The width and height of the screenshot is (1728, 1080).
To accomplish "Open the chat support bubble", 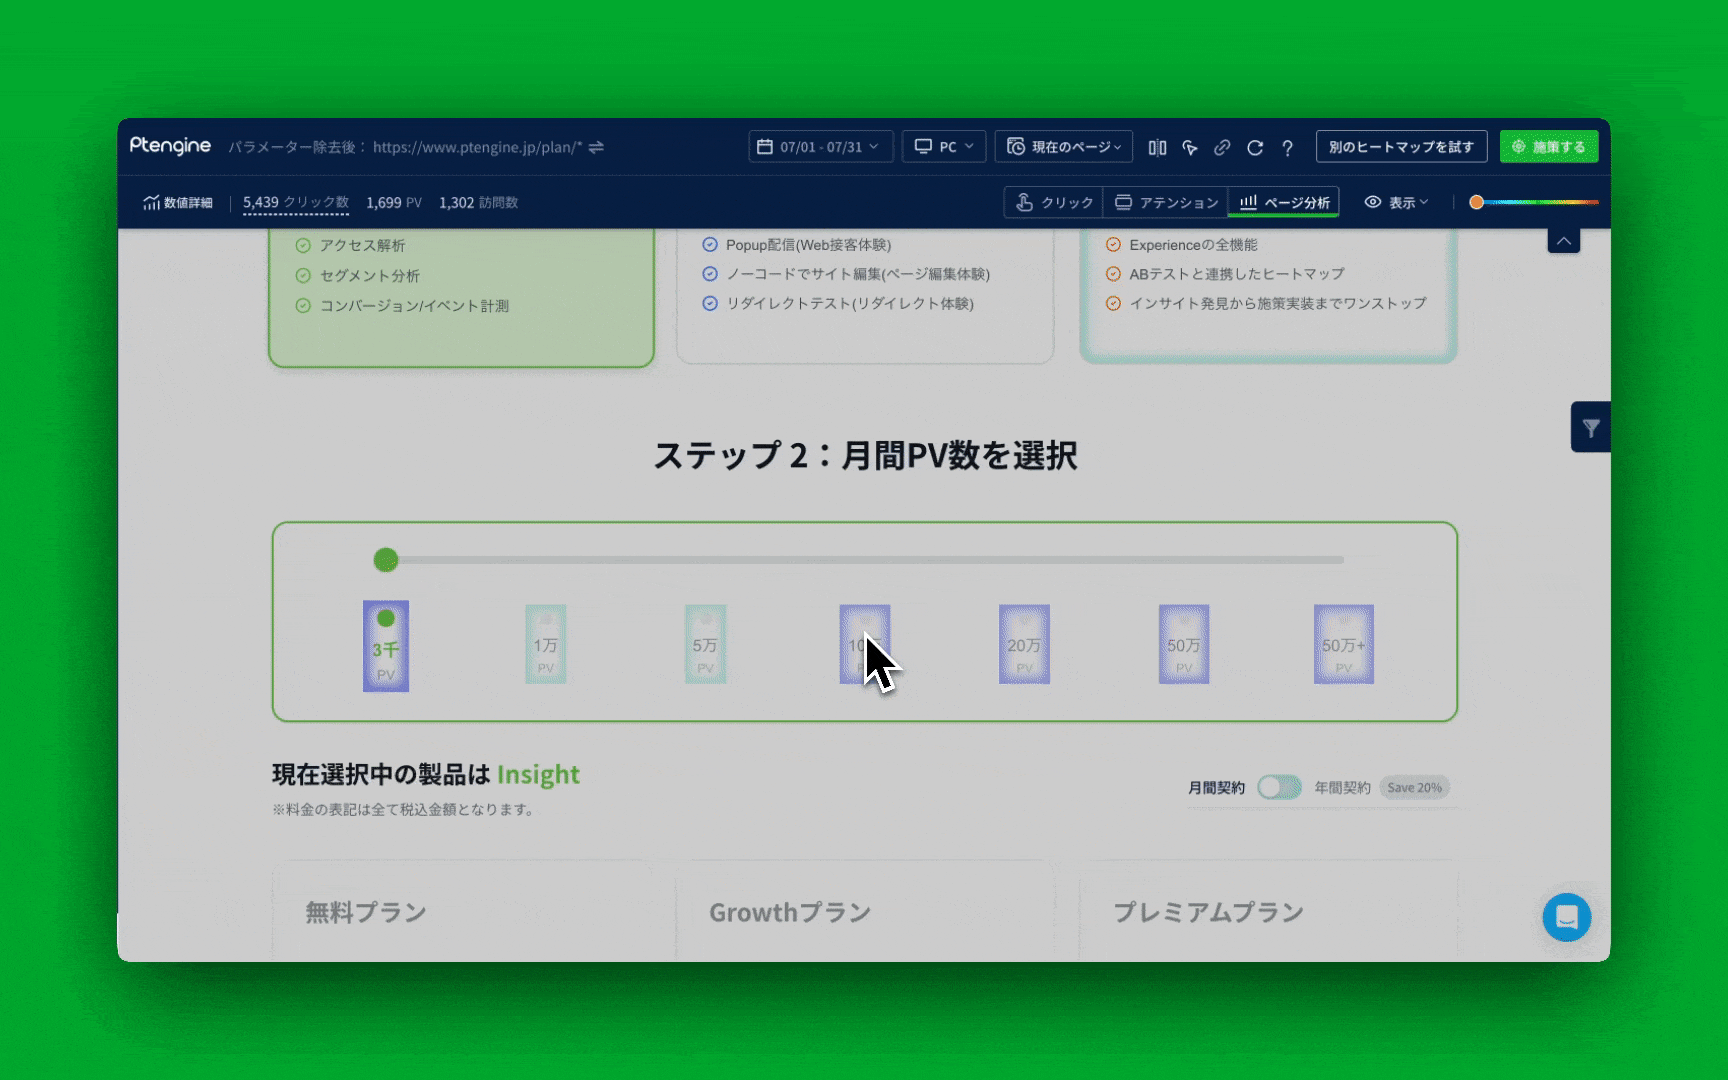I will click(1566, 917).
